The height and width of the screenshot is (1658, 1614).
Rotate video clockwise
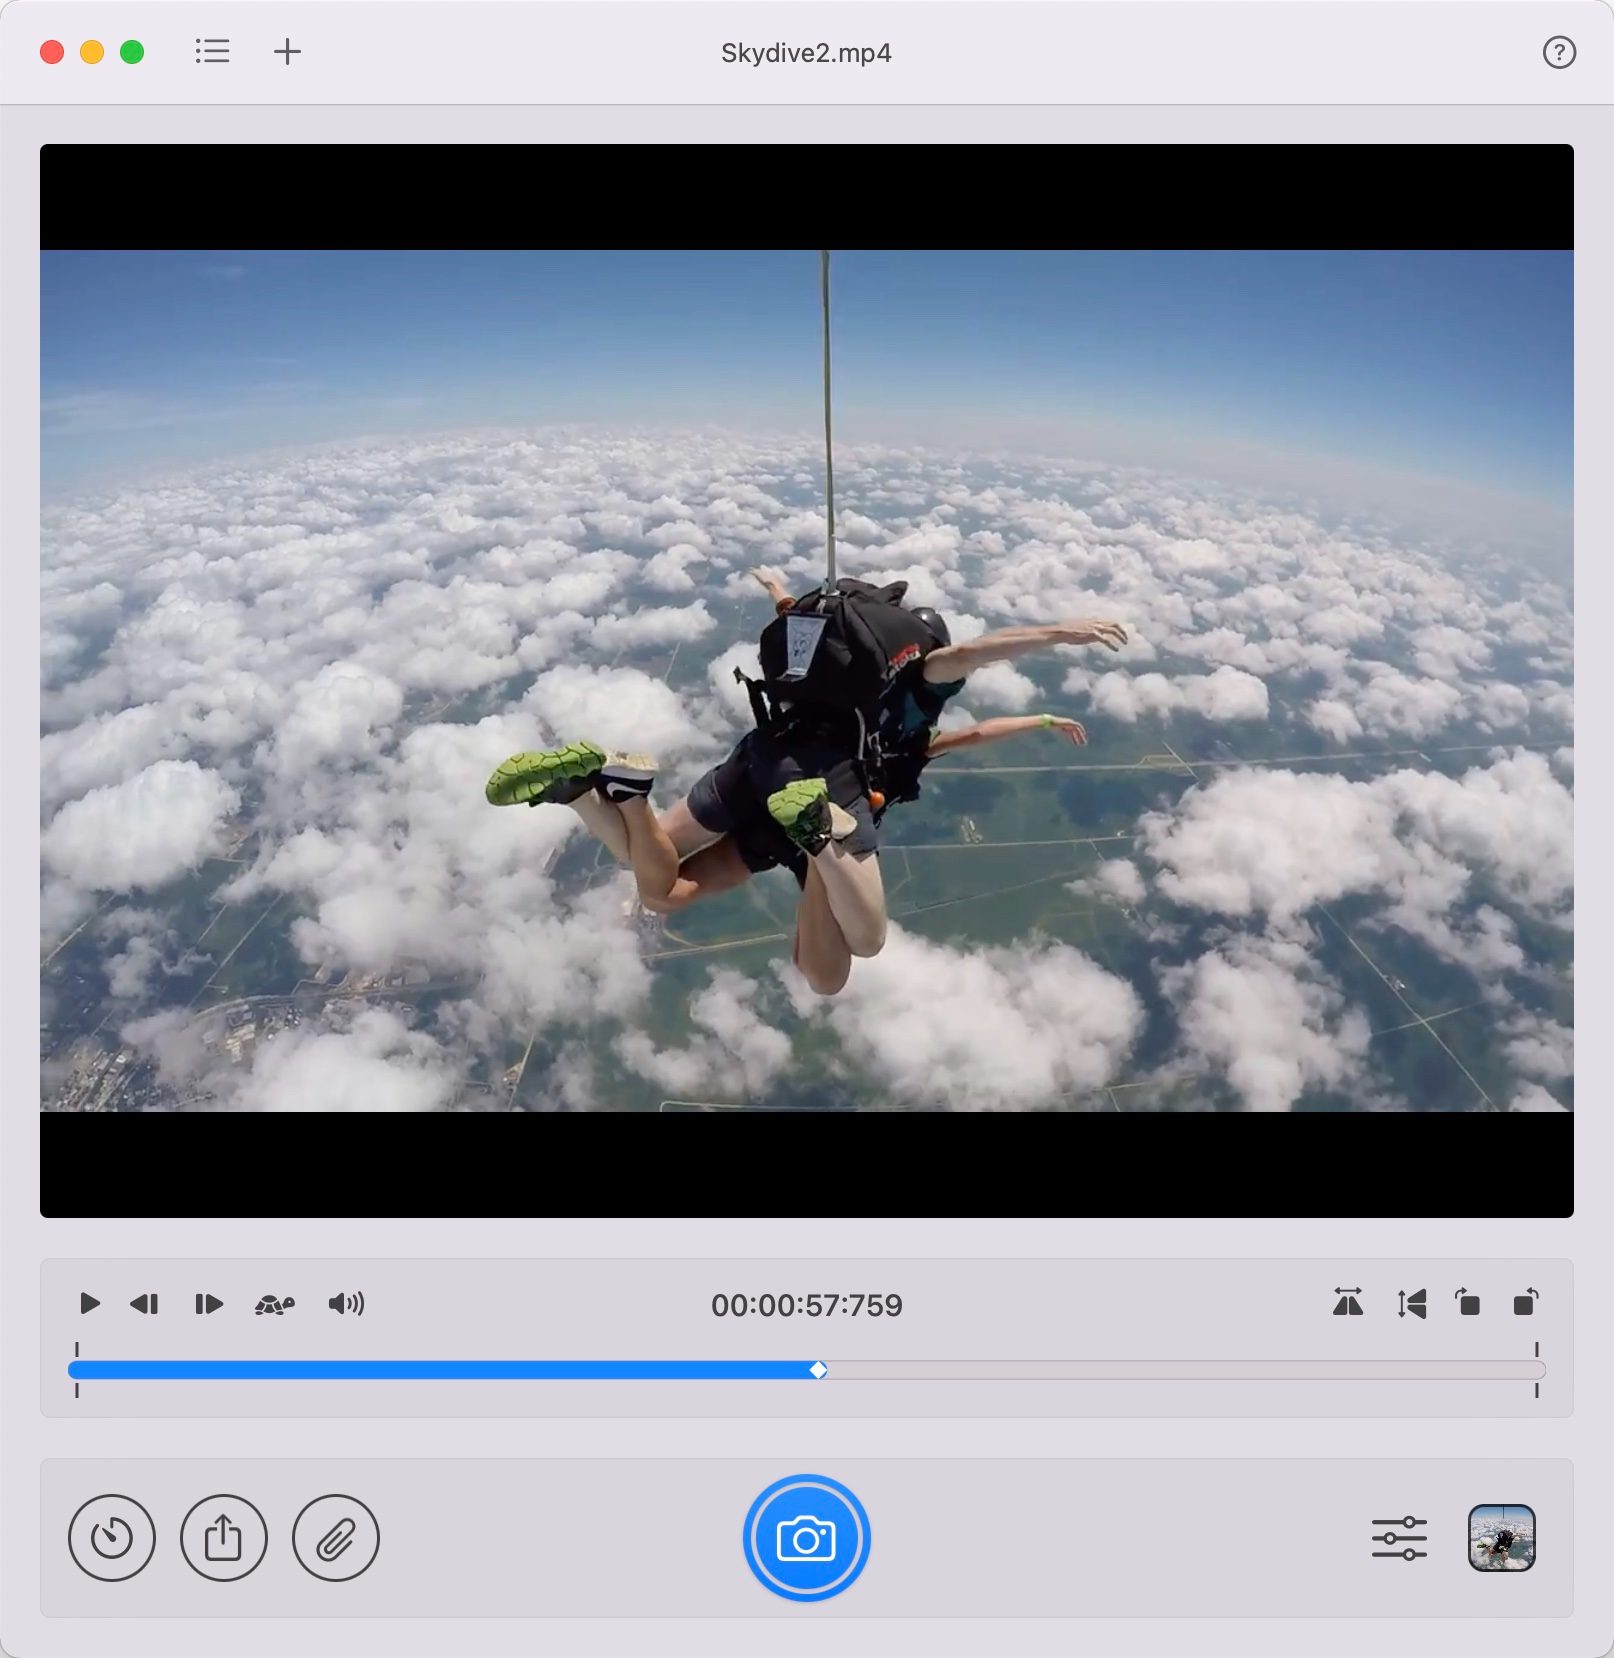[x=1525, y=1303]
